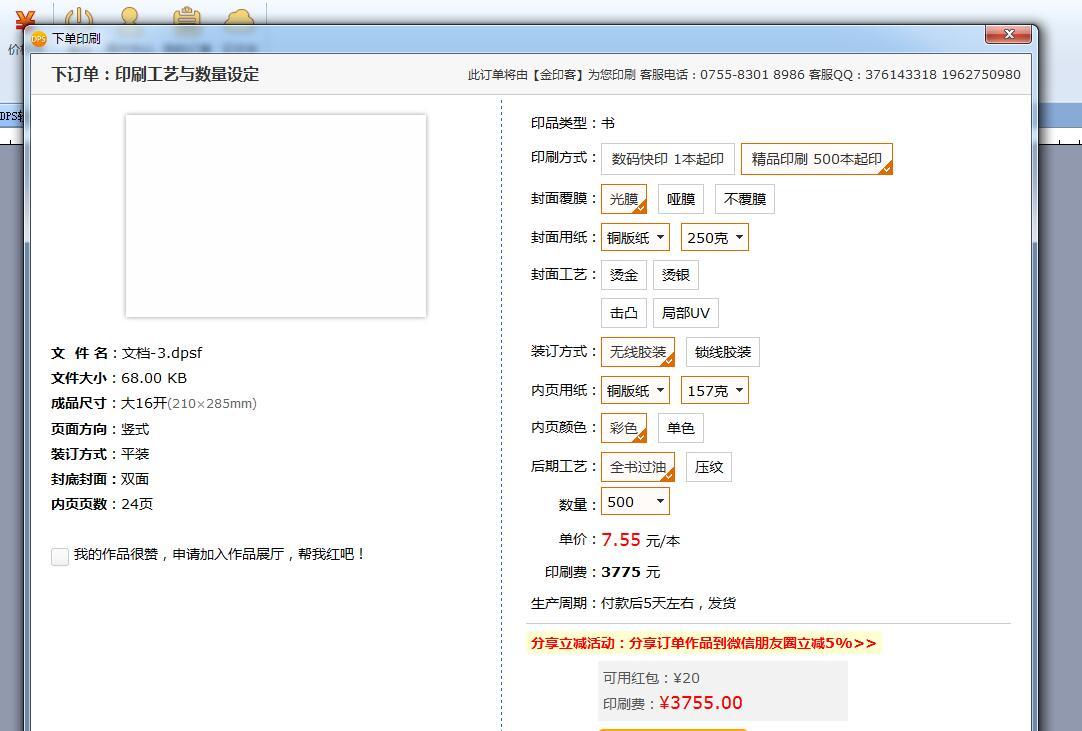
Task: Click the power icon in the toolbar
Action: click(78, 18)
